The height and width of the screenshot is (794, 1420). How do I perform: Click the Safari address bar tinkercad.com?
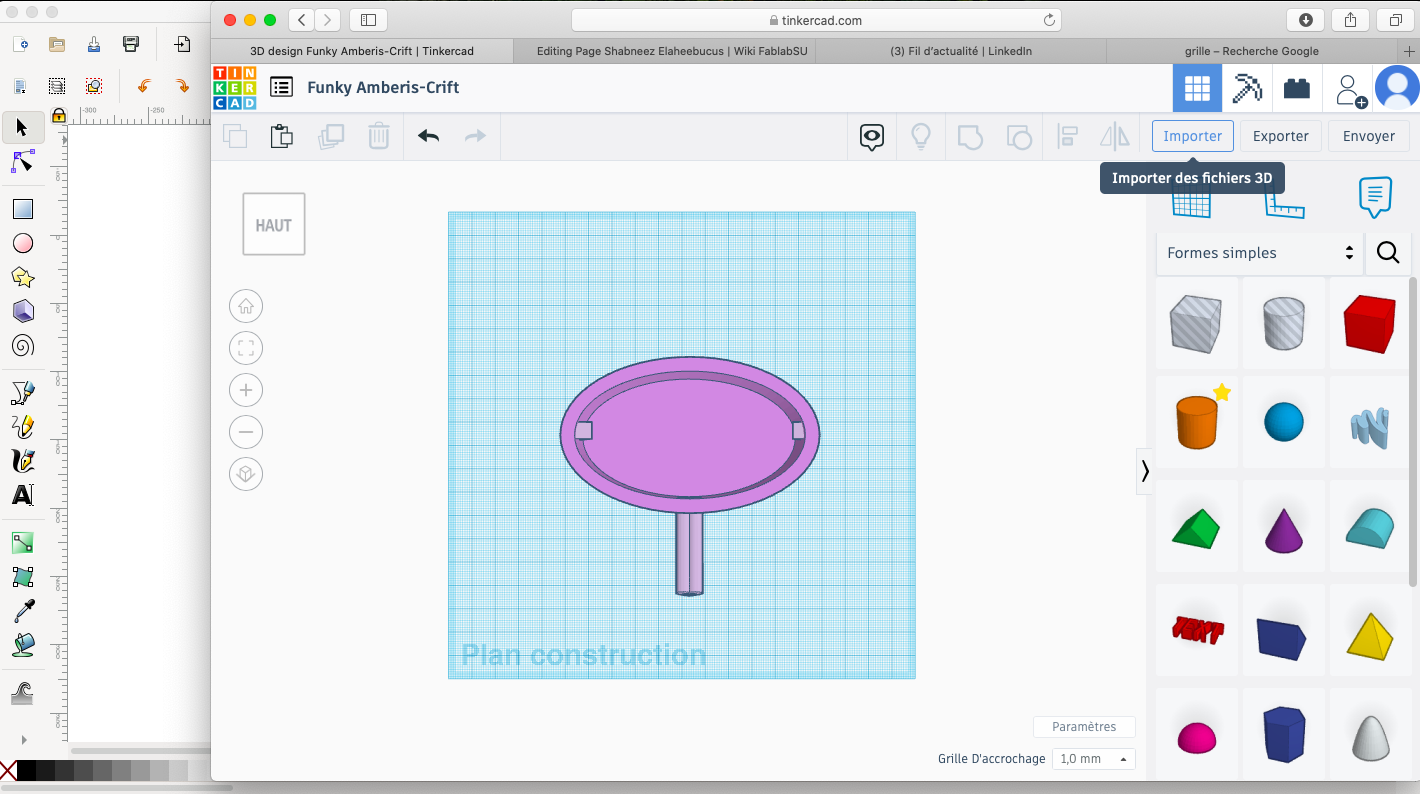[x=816, y=20]
